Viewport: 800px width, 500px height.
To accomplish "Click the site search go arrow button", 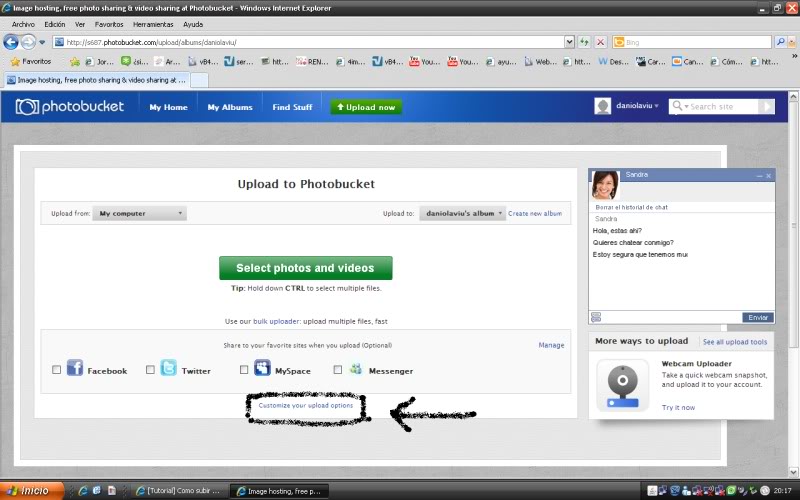I will point(766,106).
